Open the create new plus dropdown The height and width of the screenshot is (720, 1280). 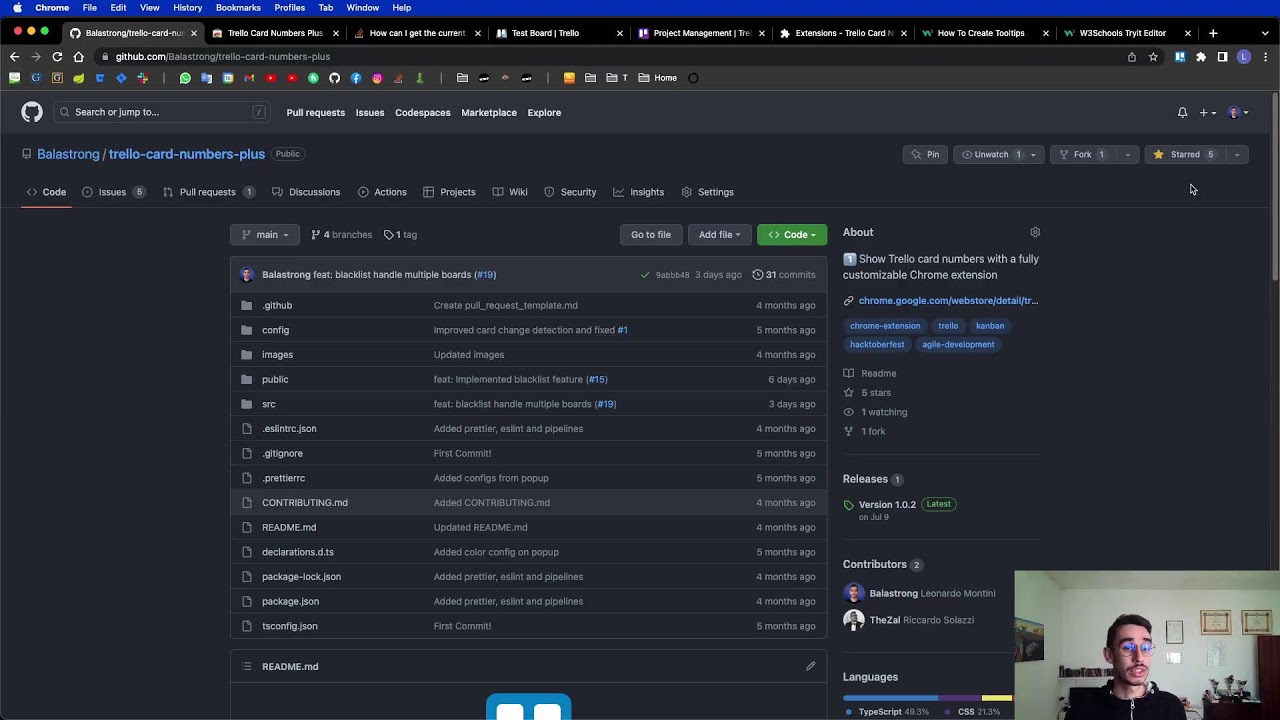1208,112
